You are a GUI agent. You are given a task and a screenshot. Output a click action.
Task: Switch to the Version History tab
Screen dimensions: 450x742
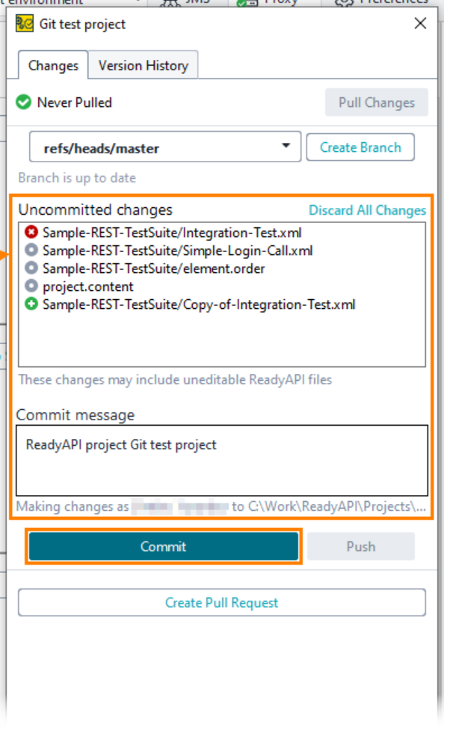[x=143, y=65]
